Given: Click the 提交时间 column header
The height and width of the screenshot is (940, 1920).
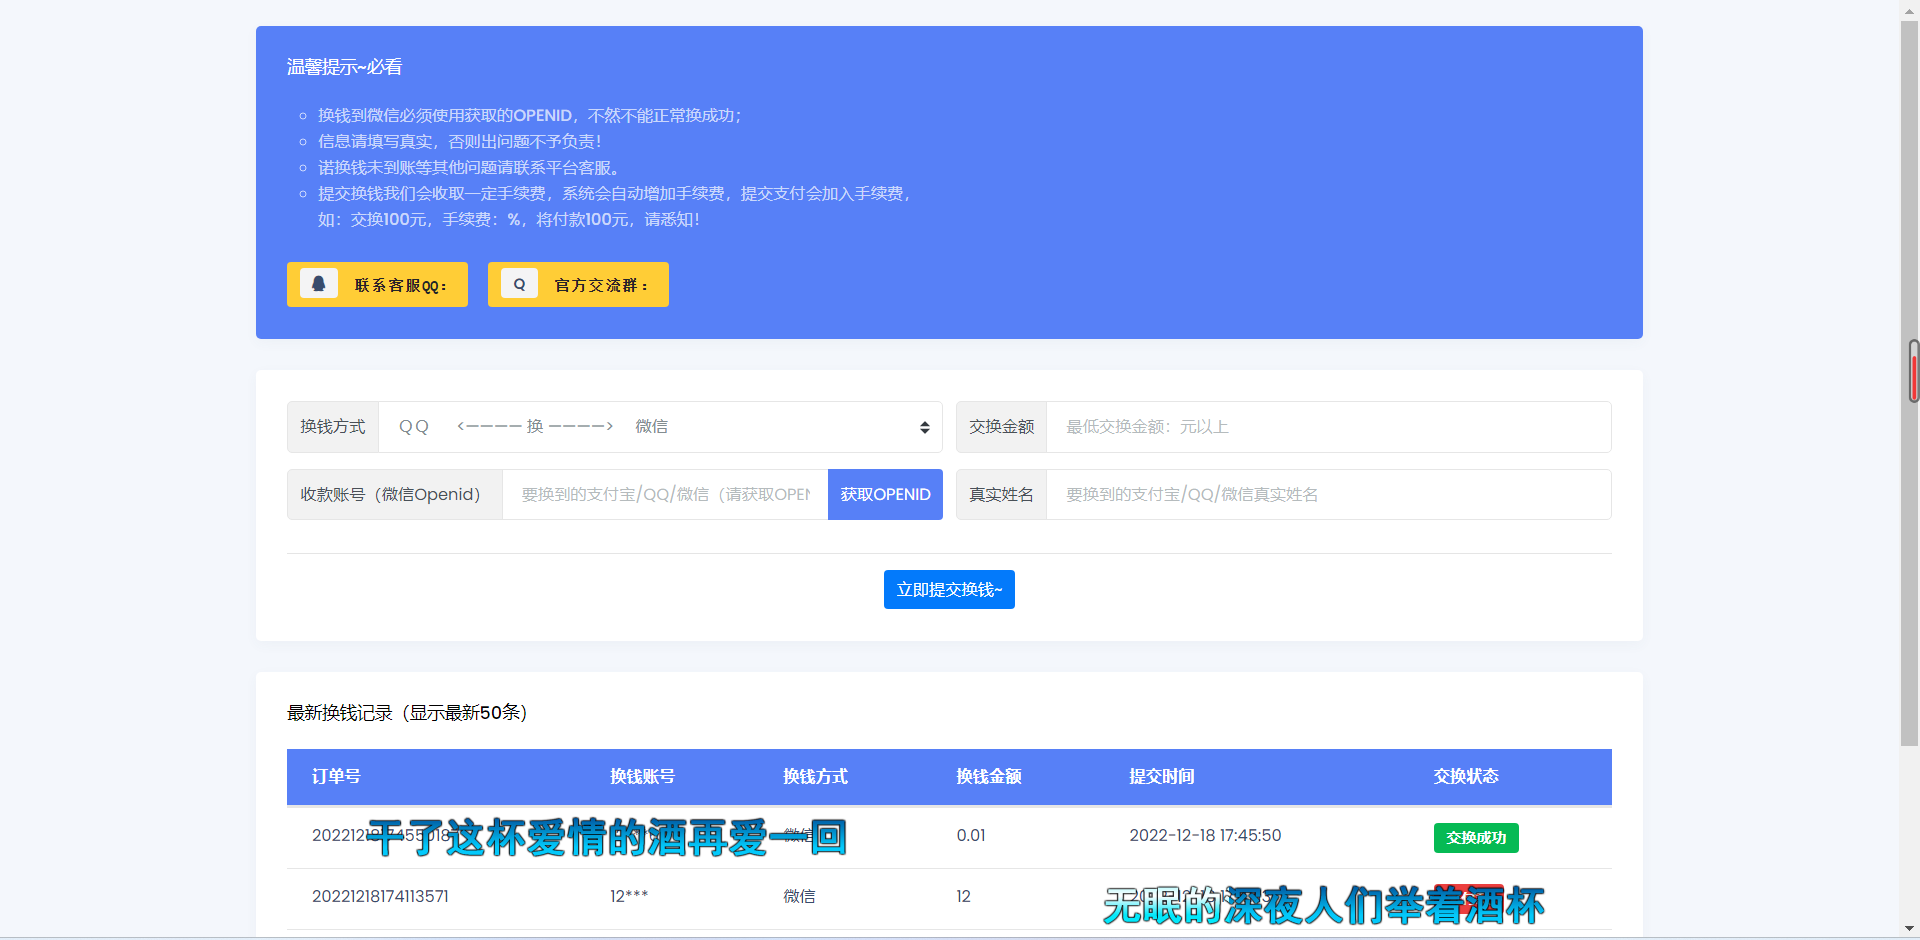Looking at the screenshot, I should point(1162,777).
